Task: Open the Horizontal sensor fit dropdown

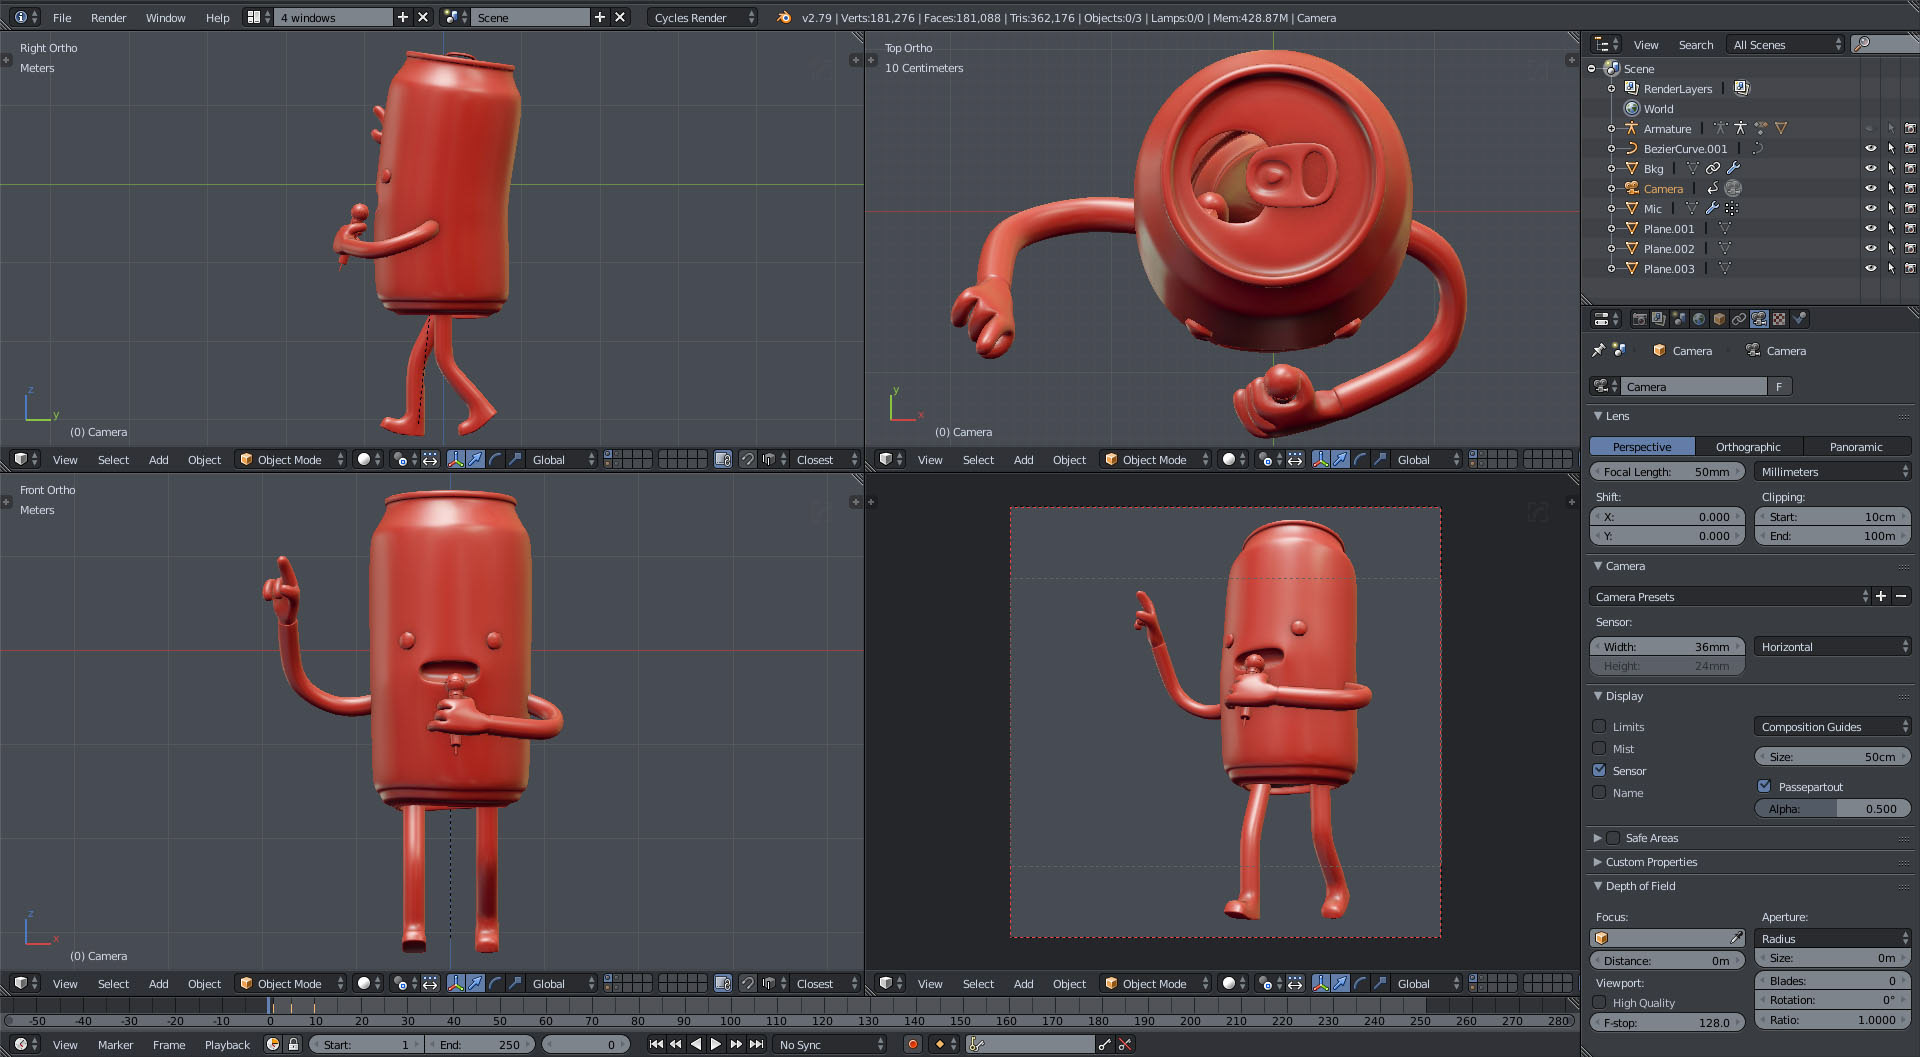Action: click(x=1832, y=646)
